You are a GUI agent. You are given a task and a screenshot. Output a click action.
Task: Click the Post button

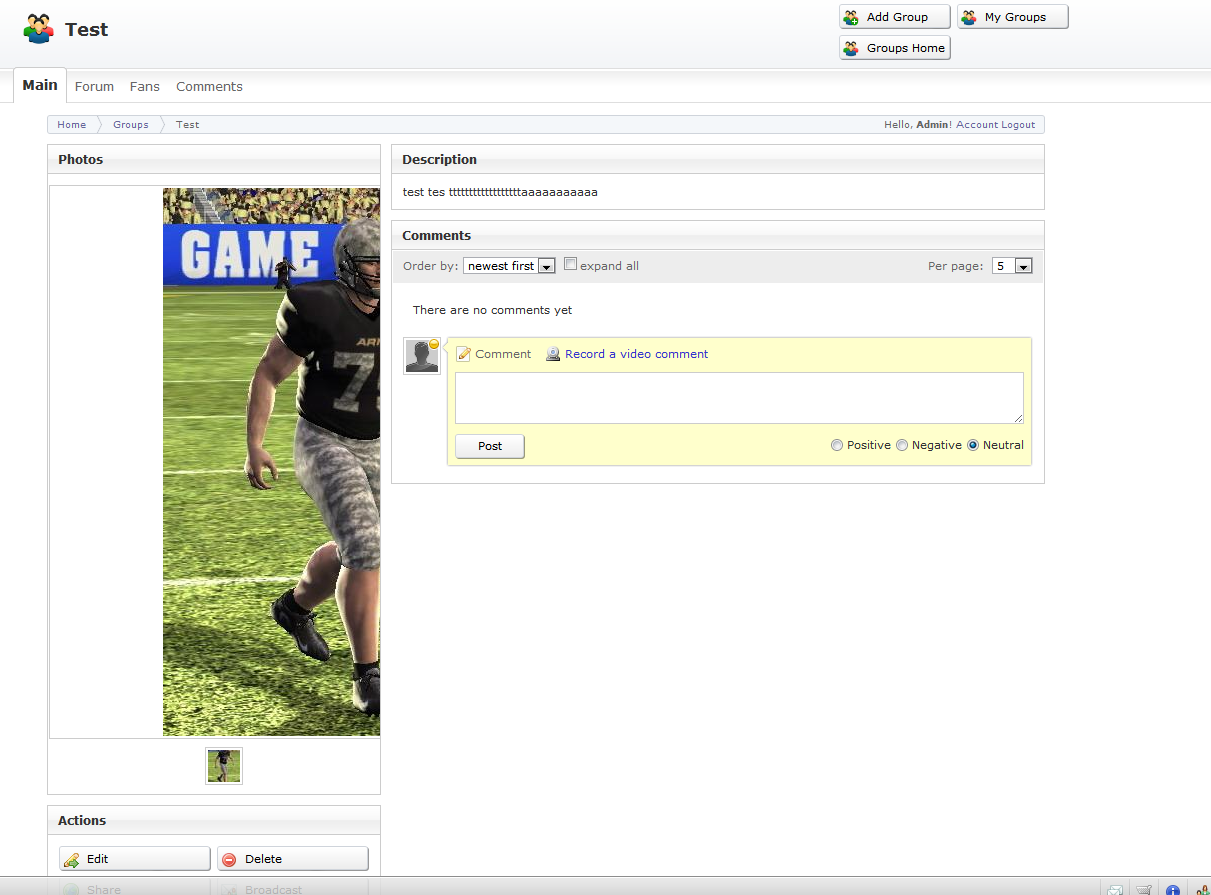coord(490,446)
